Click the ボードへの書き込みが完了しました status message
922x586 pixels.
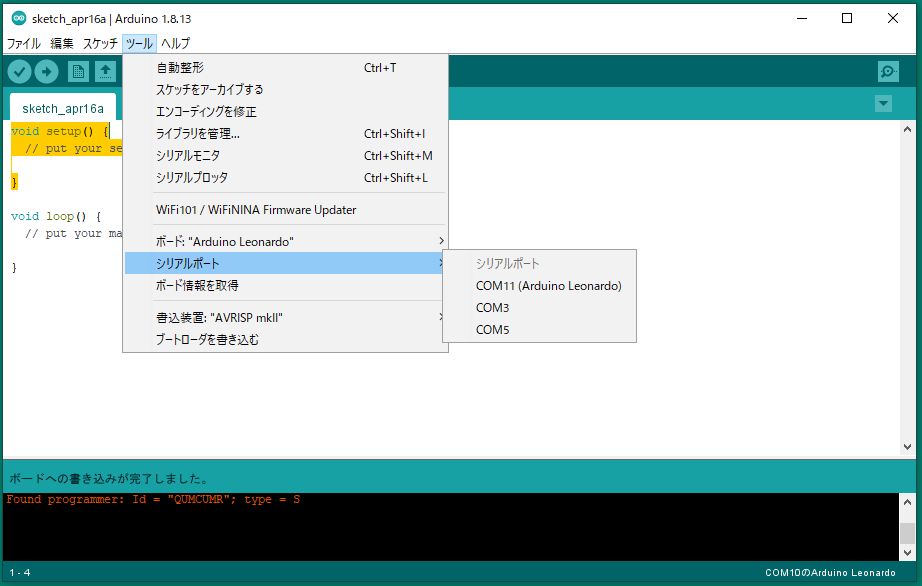pyautogui.click(x=109, y=478)
